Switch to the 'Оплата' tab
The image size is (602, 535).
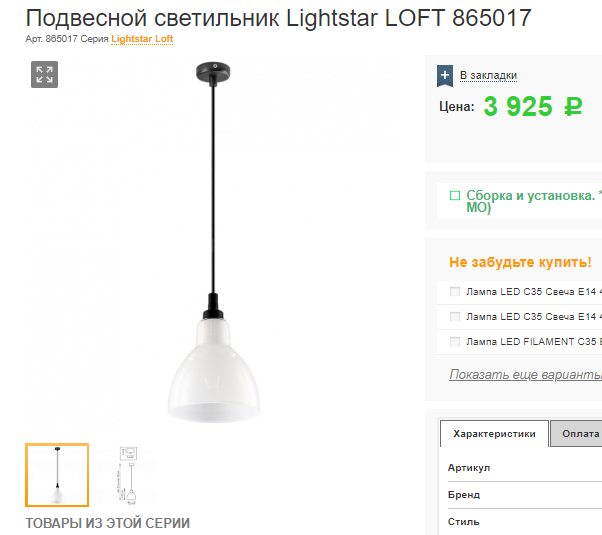(577, 434)
